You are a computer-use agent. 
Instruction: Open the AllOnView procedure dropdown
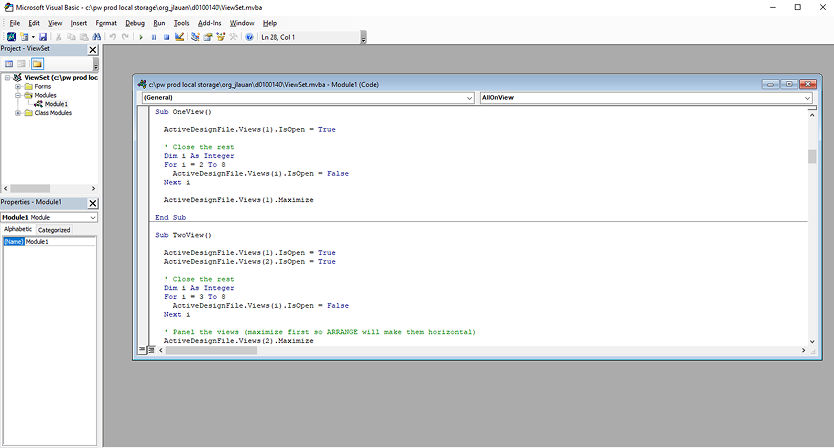pyautogui.click(x=808, y=98)
